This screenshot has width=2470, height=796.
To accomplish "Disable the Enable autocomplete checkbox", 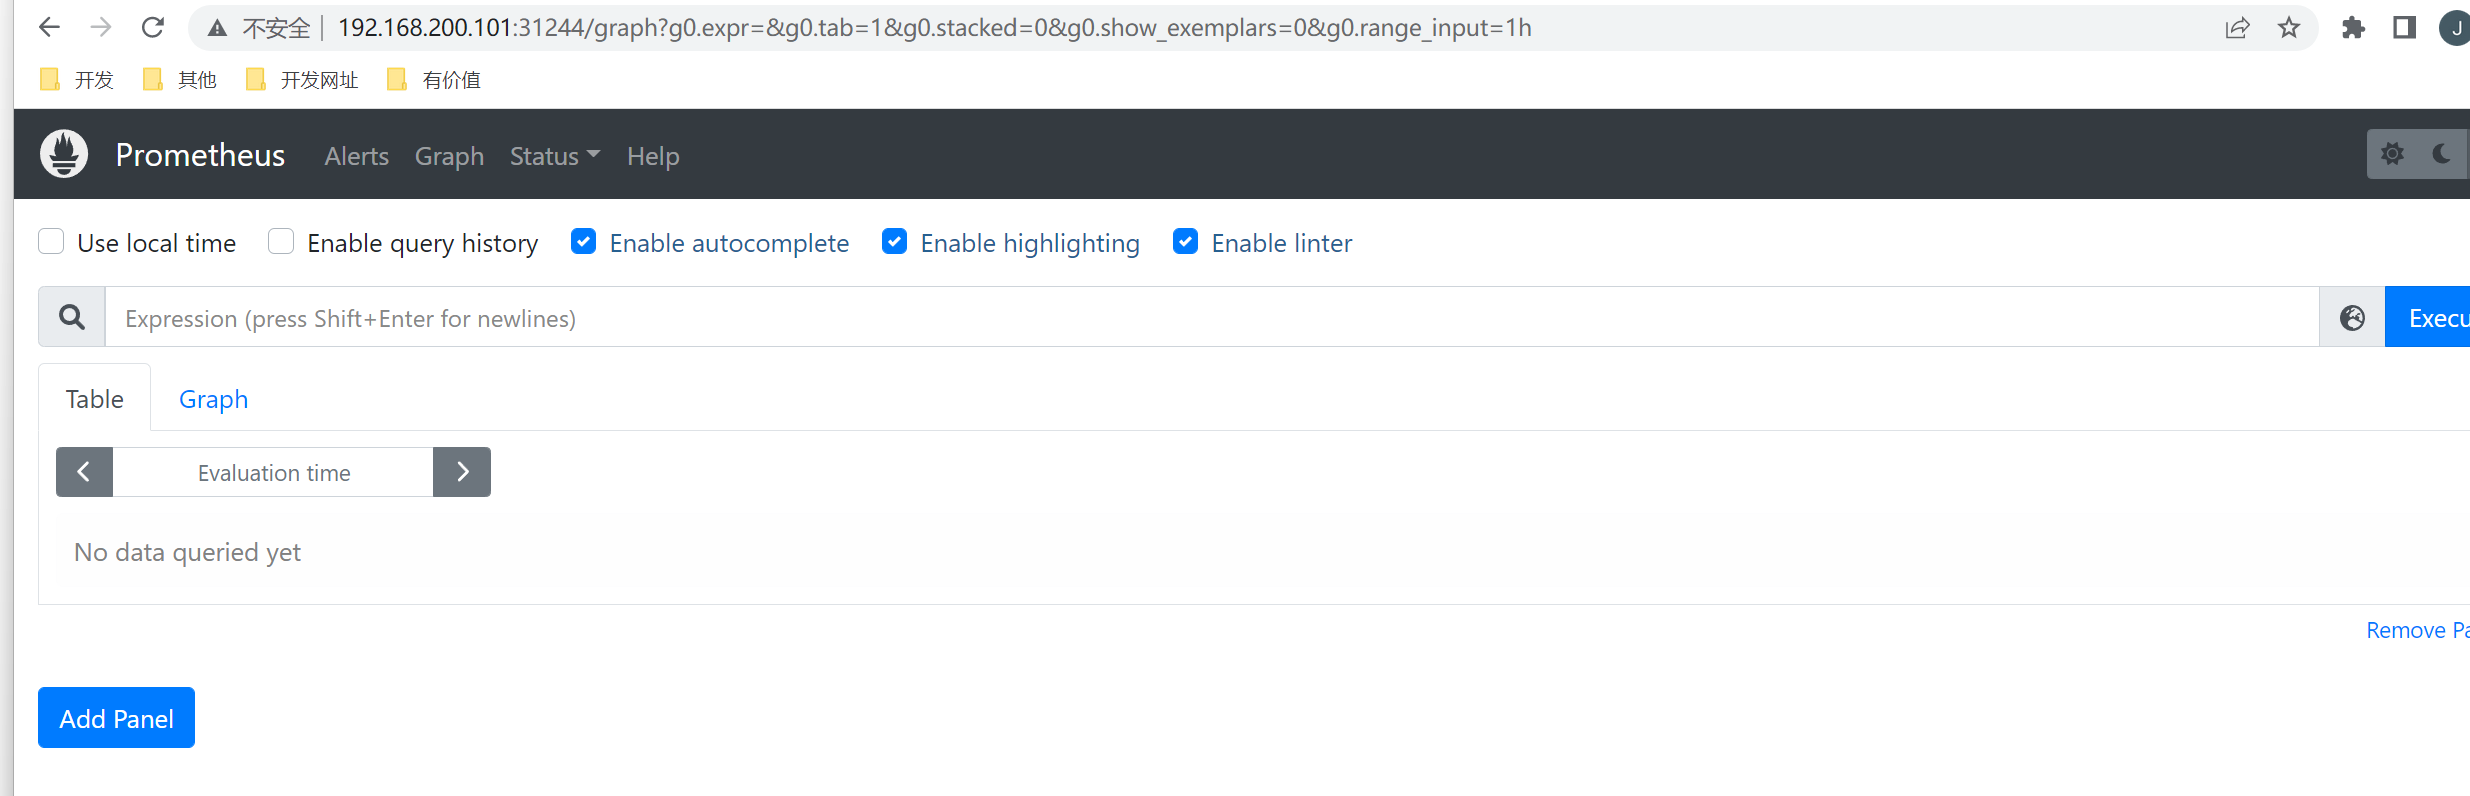I will [584, 242].
